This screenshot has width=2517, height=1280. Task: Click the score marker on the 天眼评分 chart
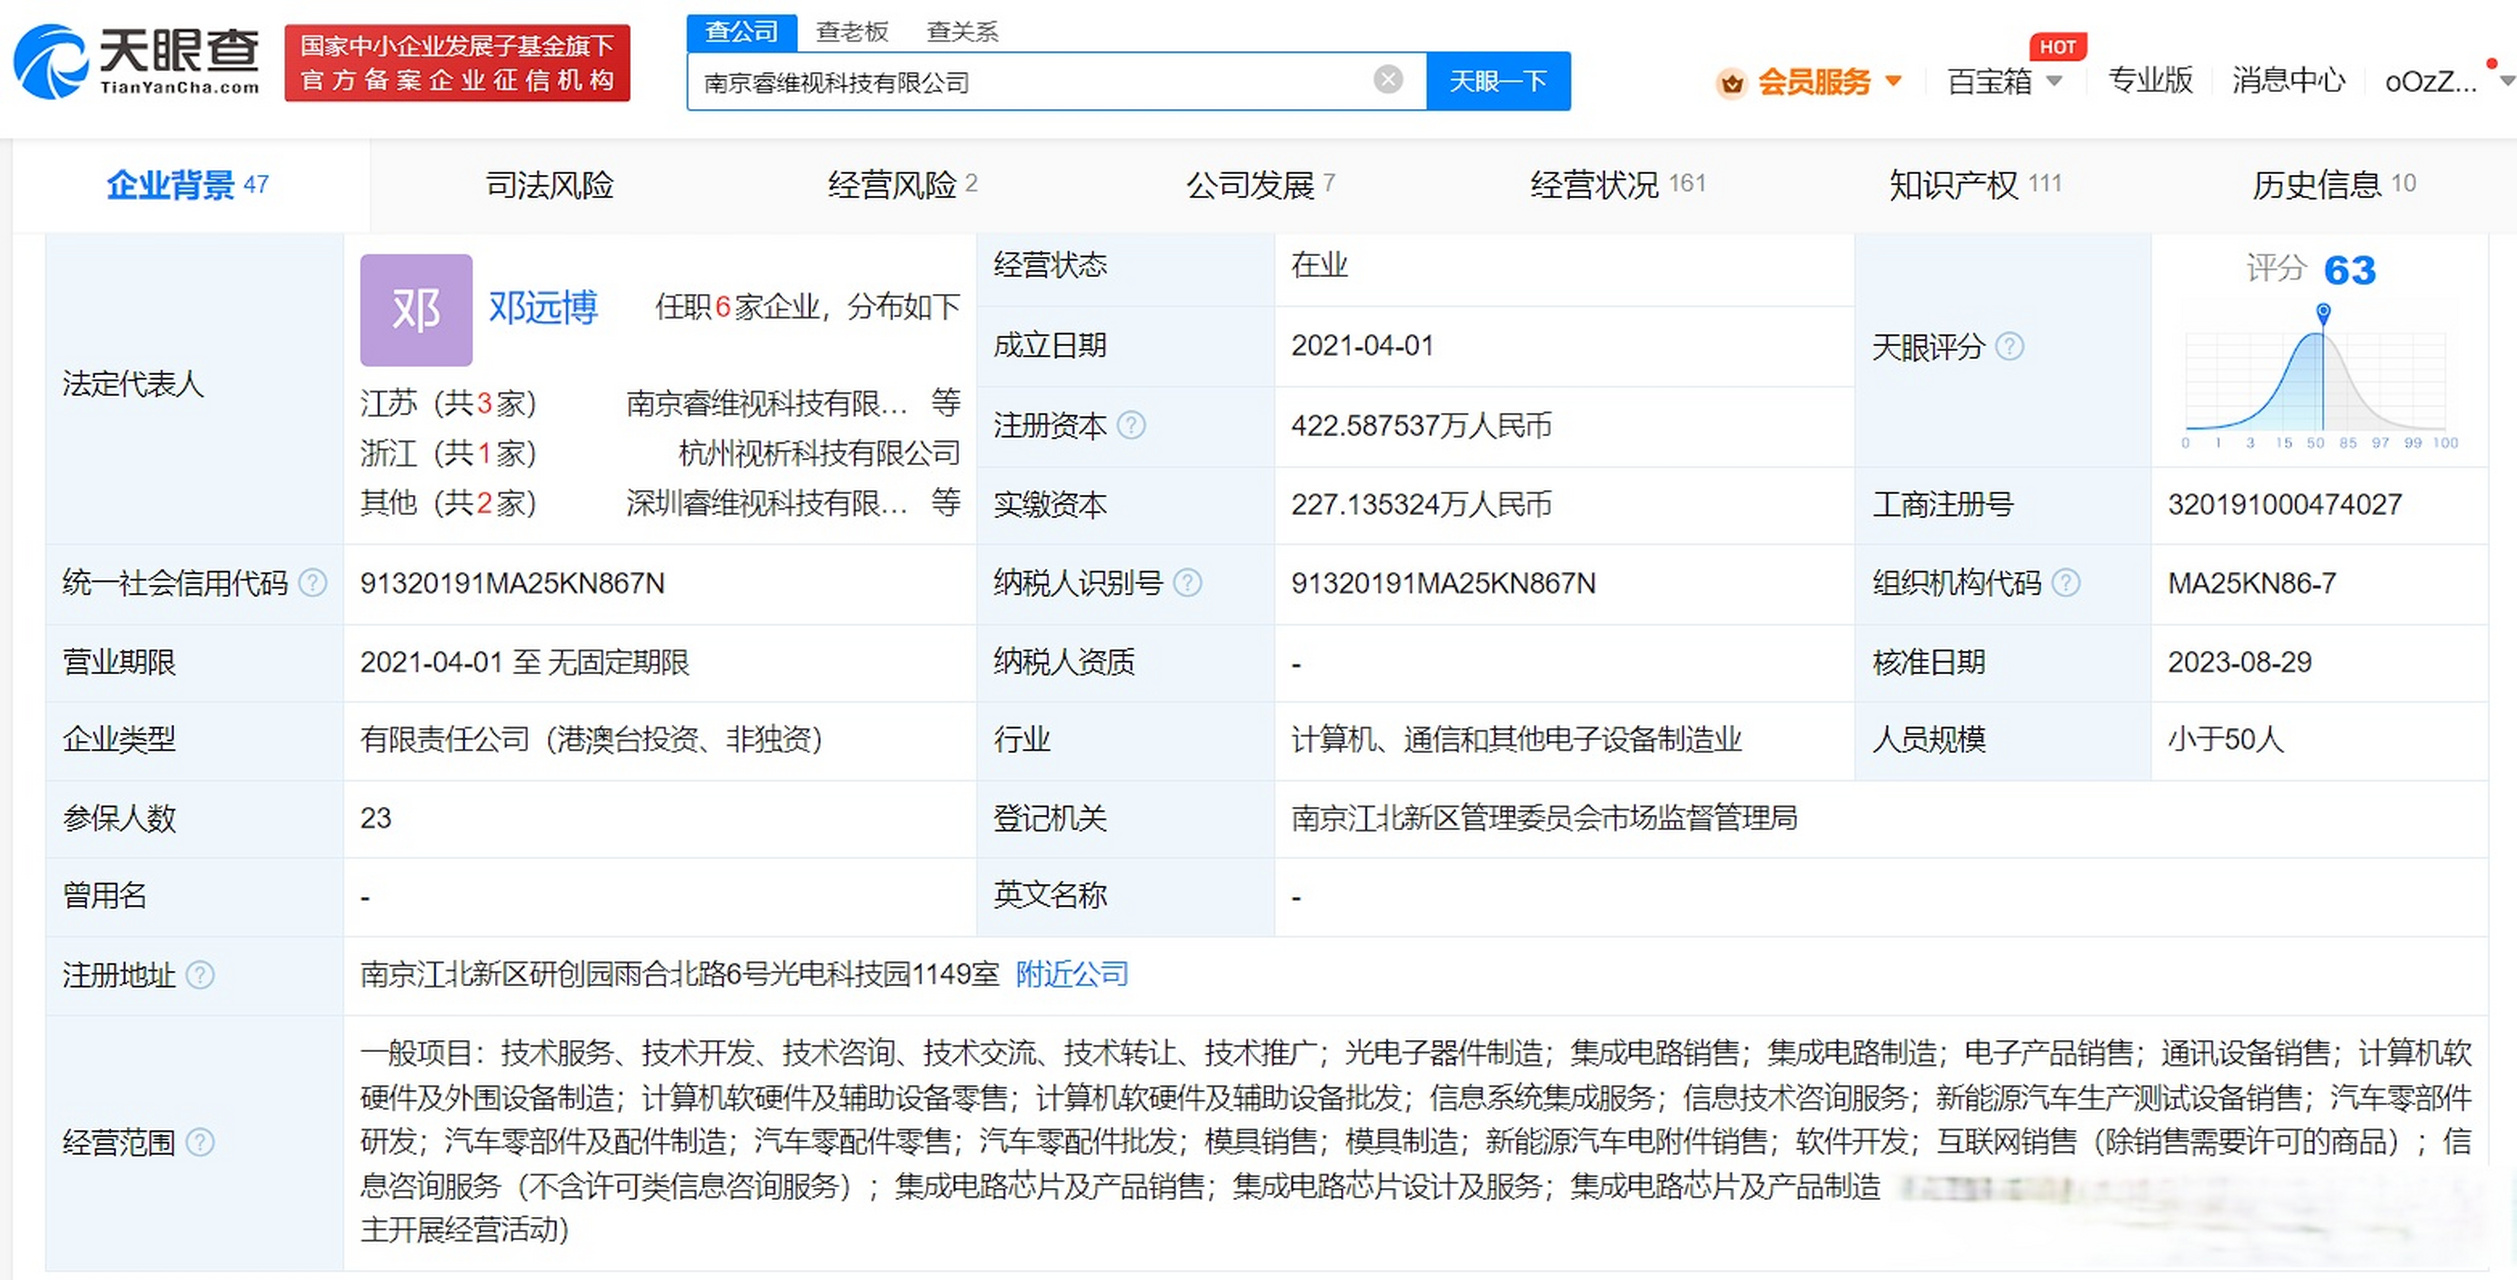coord(2323,313)
